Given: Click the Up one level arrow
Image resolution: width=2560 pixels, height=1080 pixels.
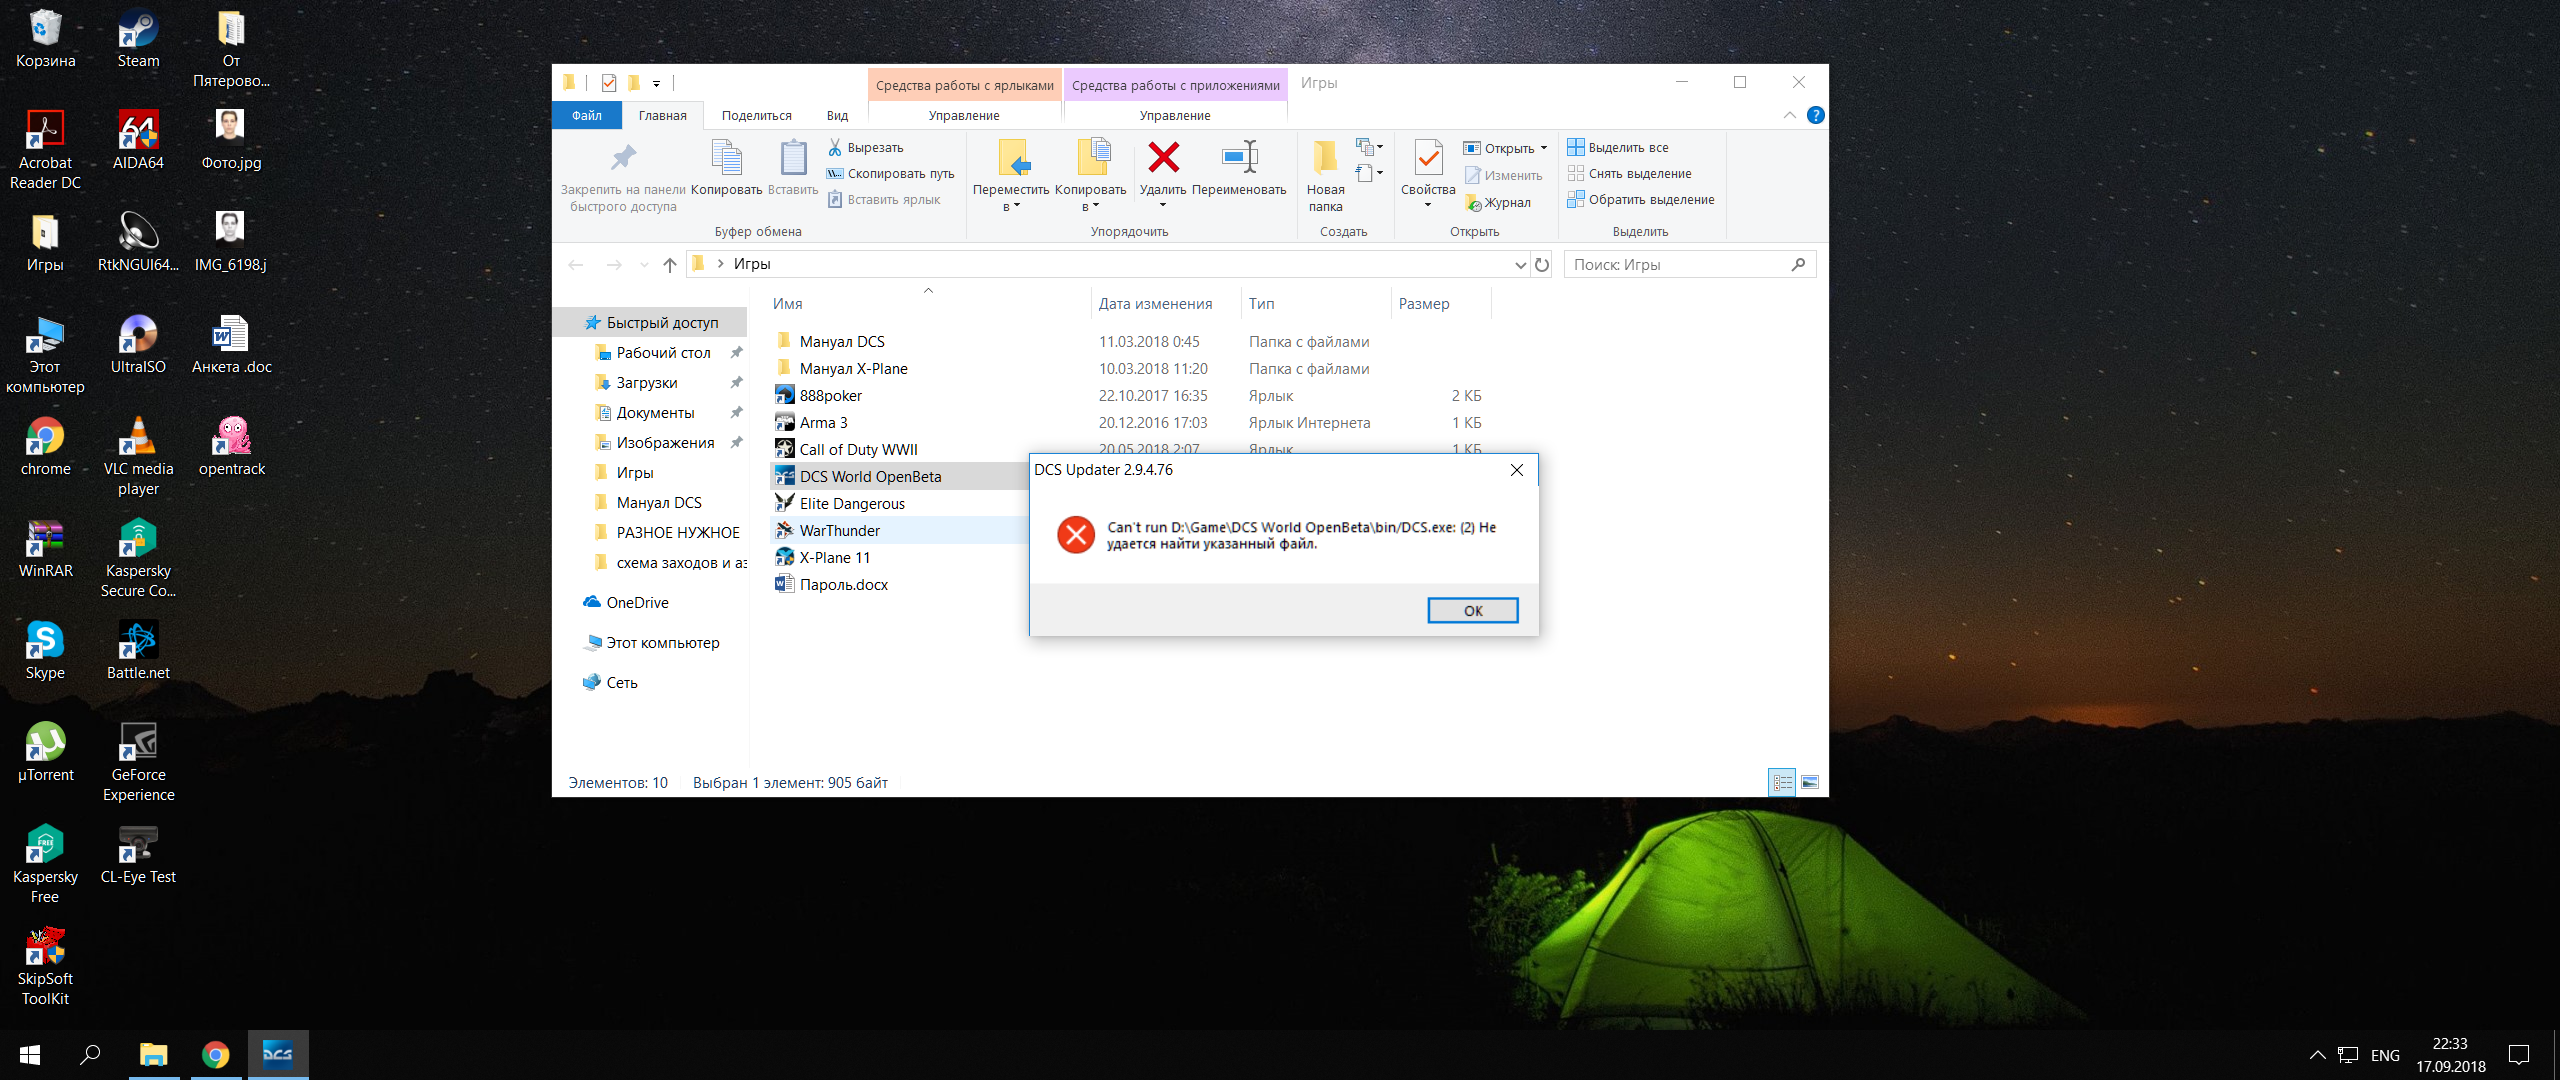Looking at the screenshot, I should [670, 265].
